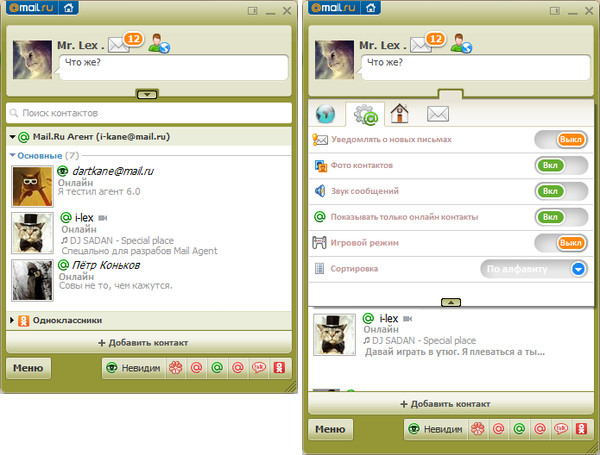Open dartkane@mail.ru contact avatar
This screenshot has width=600, height=455.
pos(33,186)
